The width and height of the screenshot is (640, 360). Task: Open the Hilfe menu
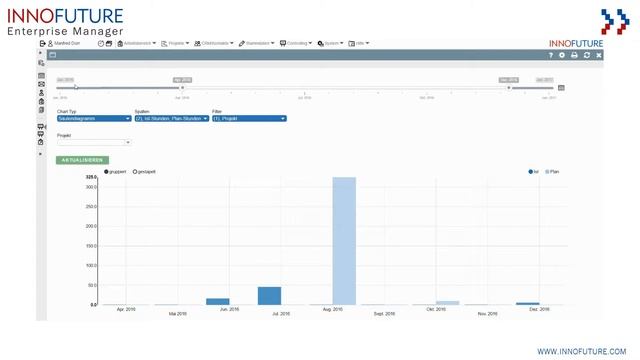[359, 43]
